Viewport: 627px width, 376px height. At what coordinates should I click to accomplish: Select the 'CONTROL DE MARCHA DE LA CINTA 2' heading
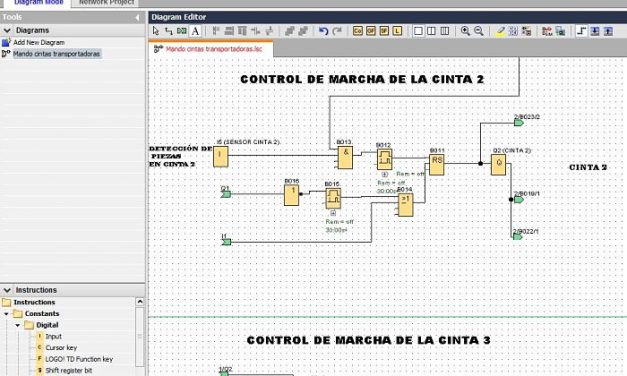362,79
